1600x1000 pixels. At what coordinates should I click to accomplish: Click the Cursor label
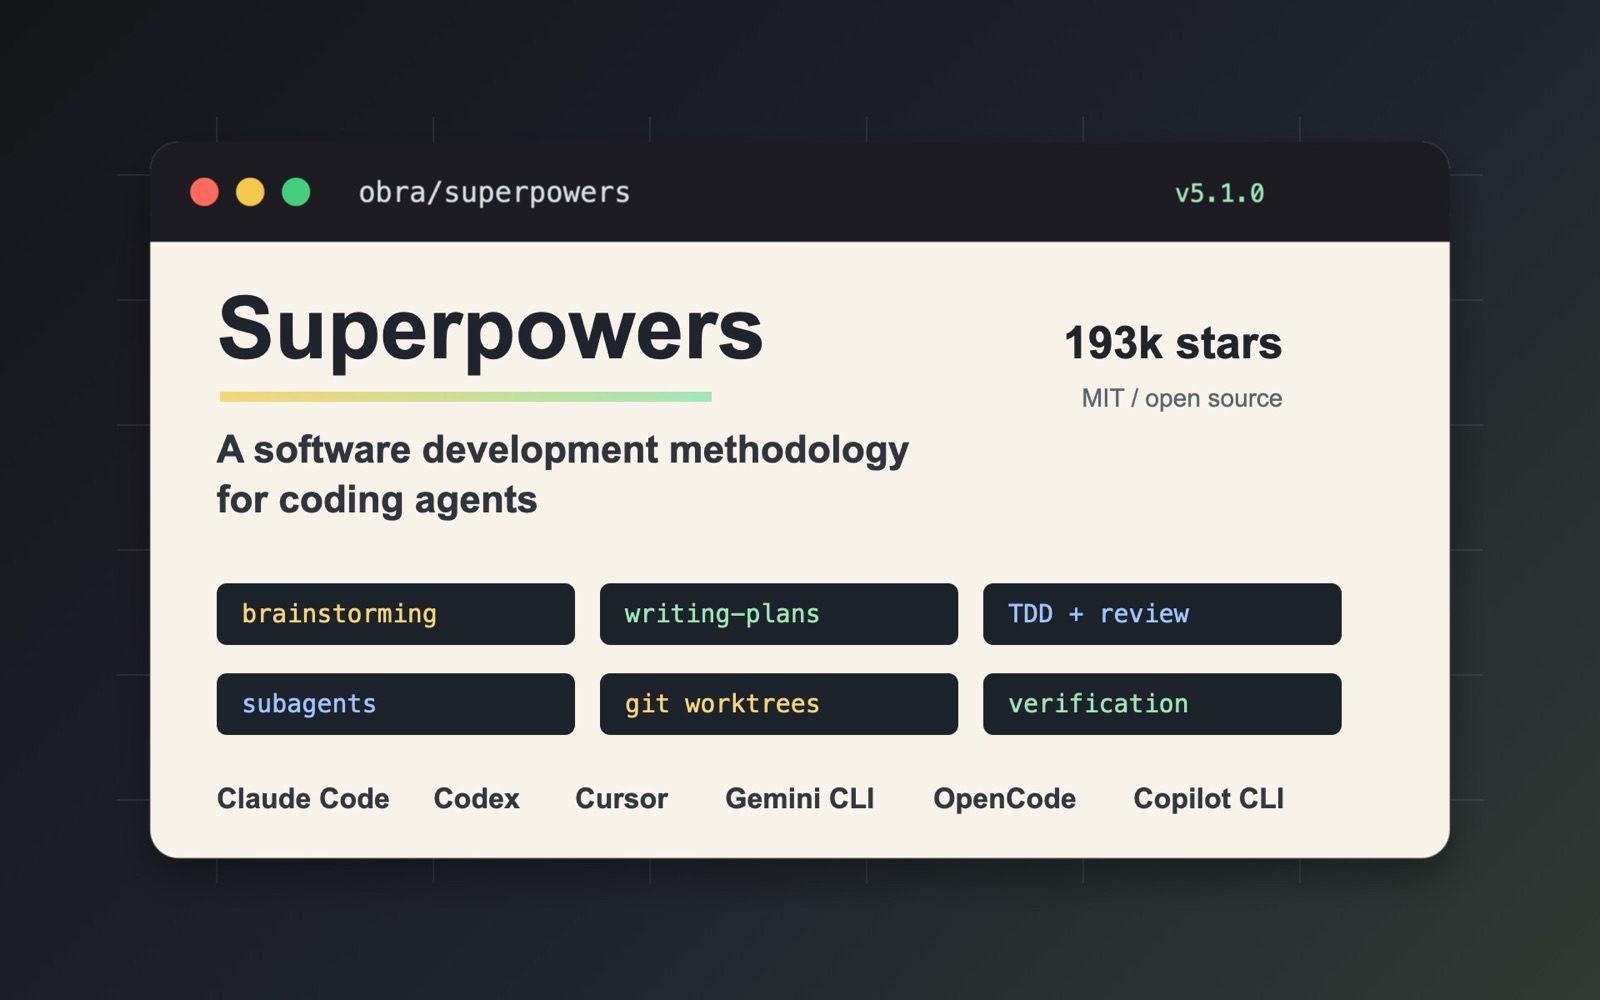click(621, 798)
